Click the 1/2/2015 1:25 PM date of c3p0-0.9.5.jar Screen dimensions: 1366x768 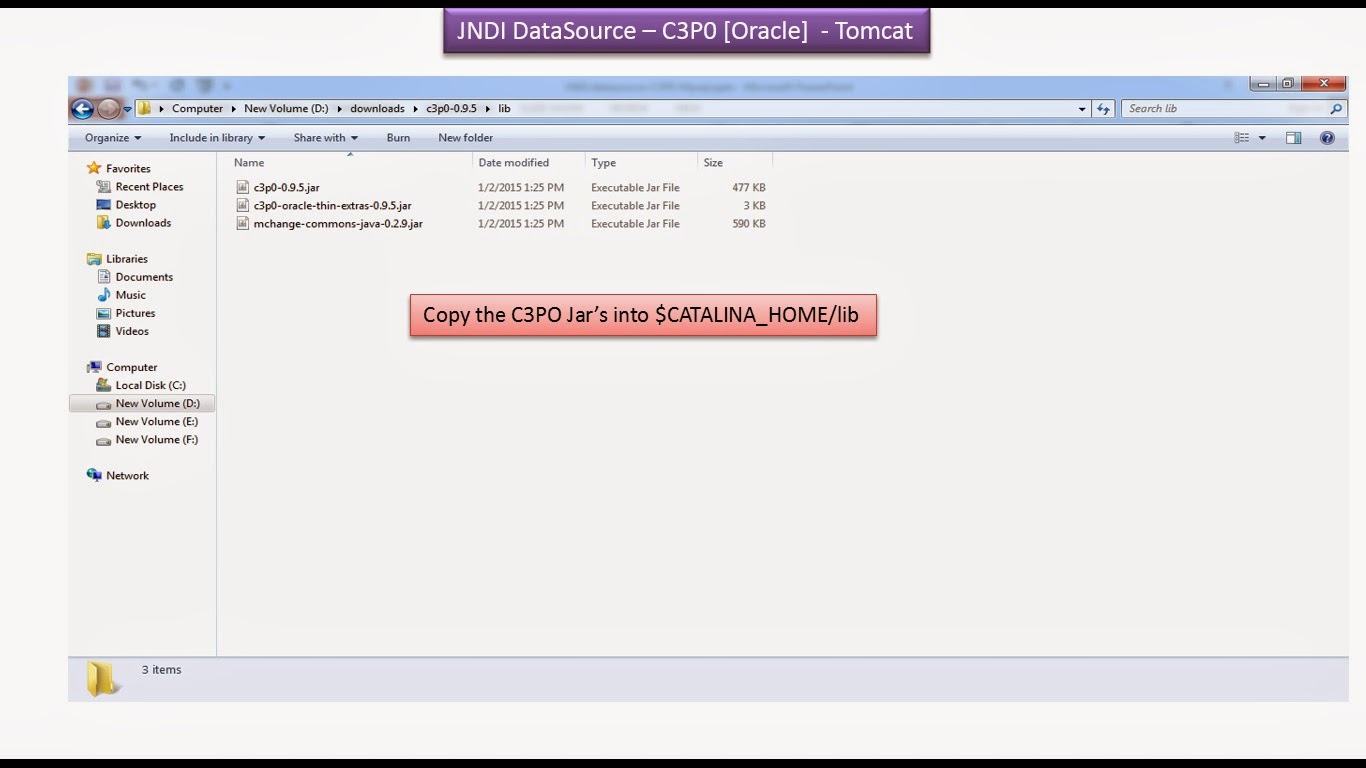pos(521,187)
